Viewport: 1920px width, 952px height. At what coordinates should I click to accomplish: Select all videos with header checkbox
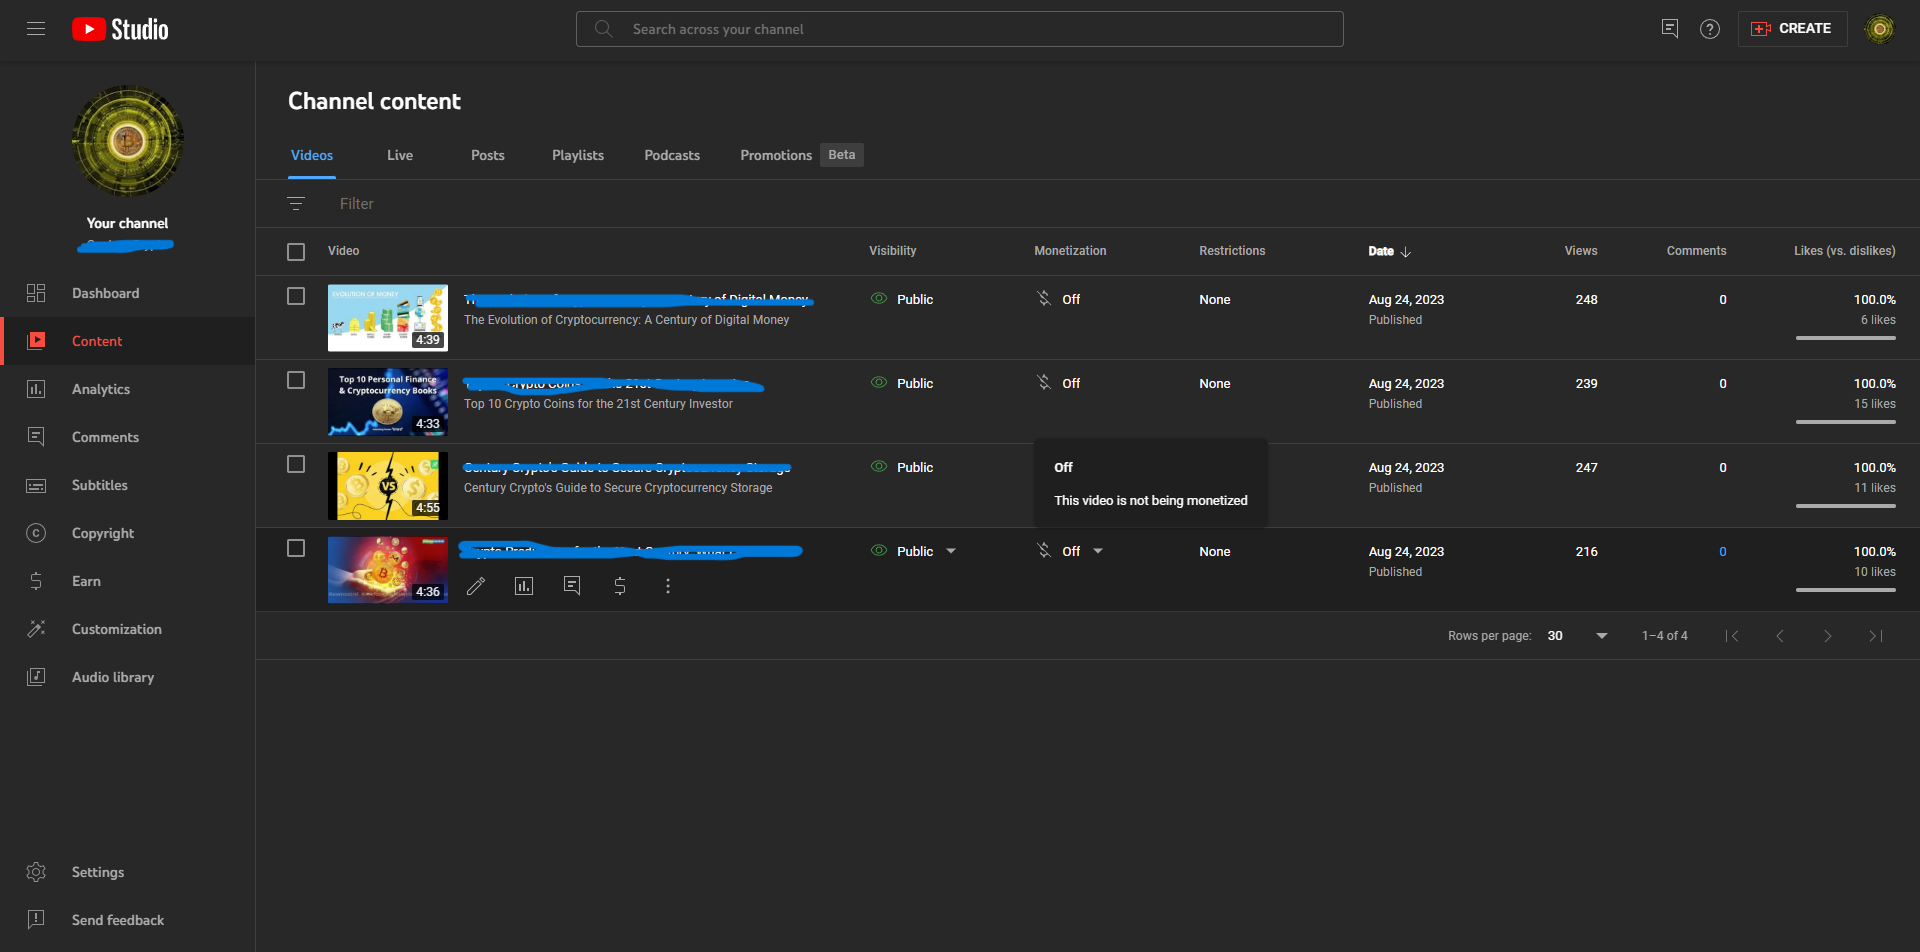point(296,252)
